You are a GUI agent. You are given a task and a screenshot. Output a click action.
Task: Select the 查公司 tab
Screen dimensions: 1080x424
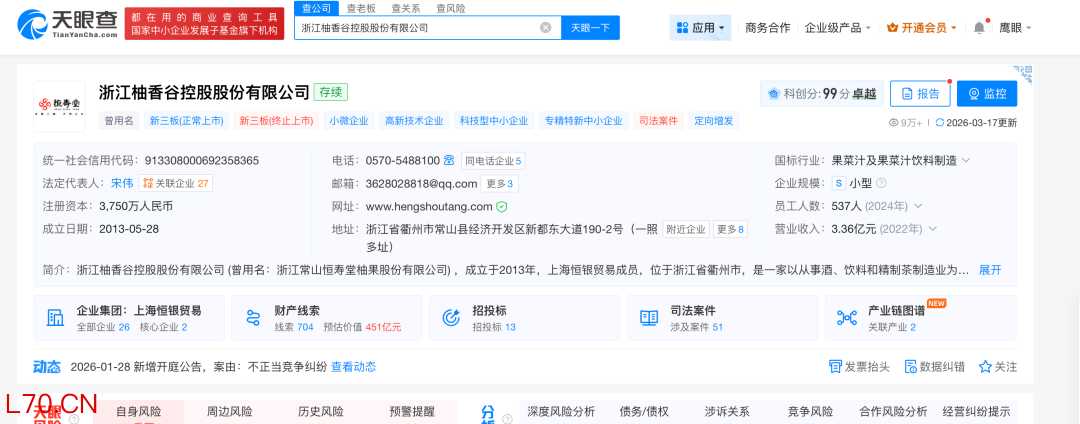(x=317, y=8)
